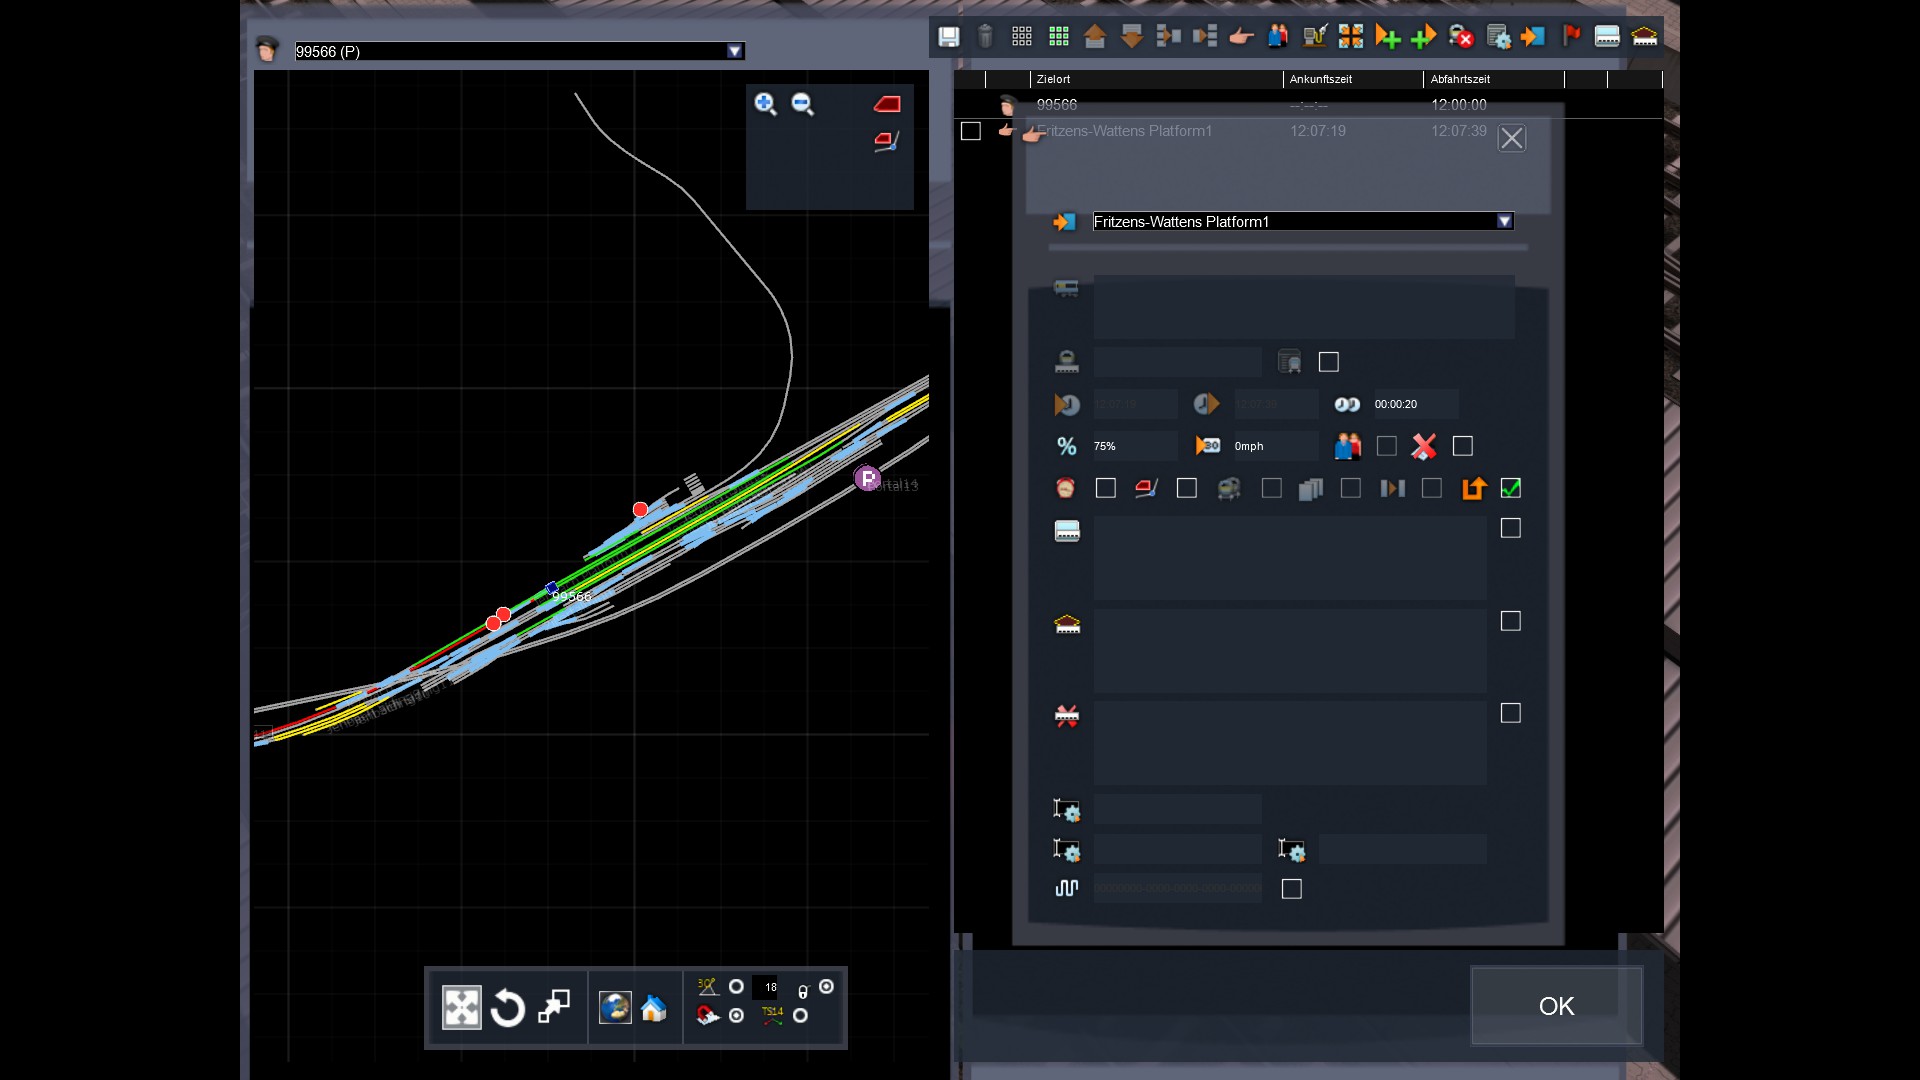Screen dimensions: 1920x1080
Task: Click OK to confirm the instruction
Action: [x=1556, y=1006]
